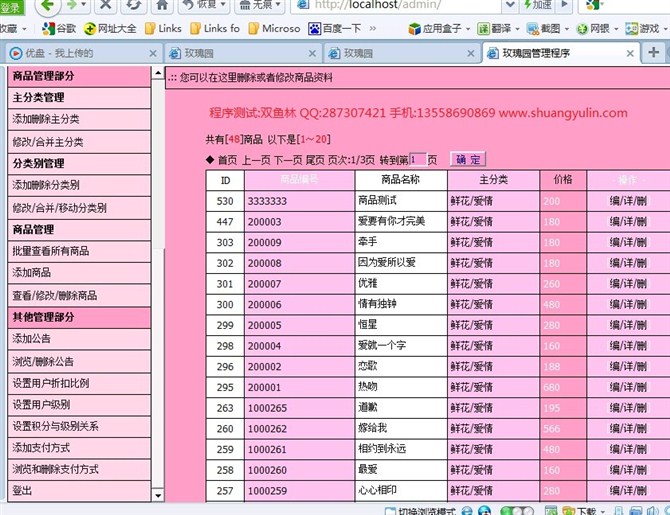Open a new tab with the plus button

653,52
